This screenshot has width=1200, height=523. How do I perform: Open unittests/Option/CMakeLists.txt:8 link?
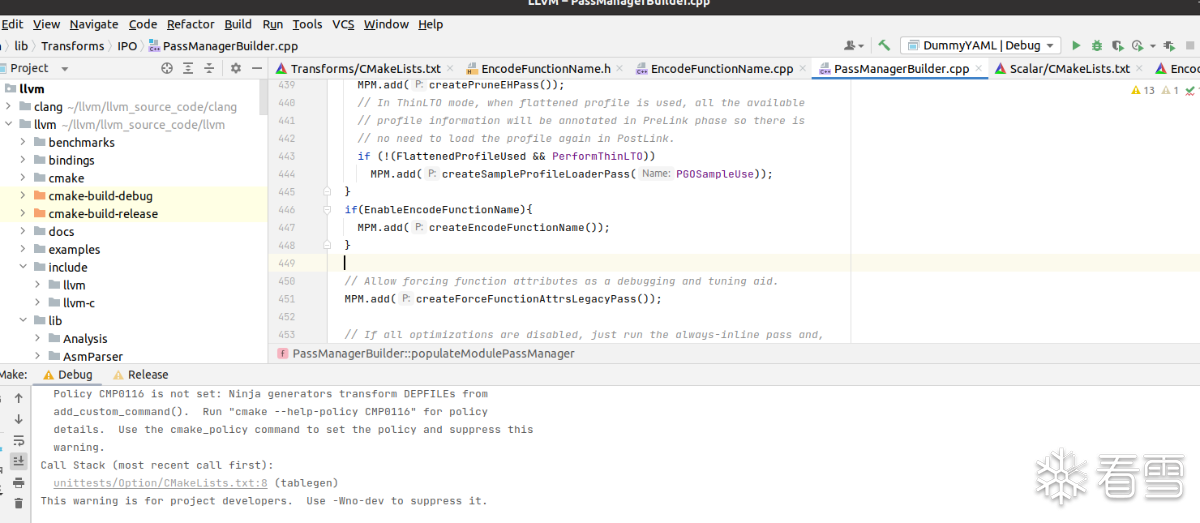[x=160, y=483]
